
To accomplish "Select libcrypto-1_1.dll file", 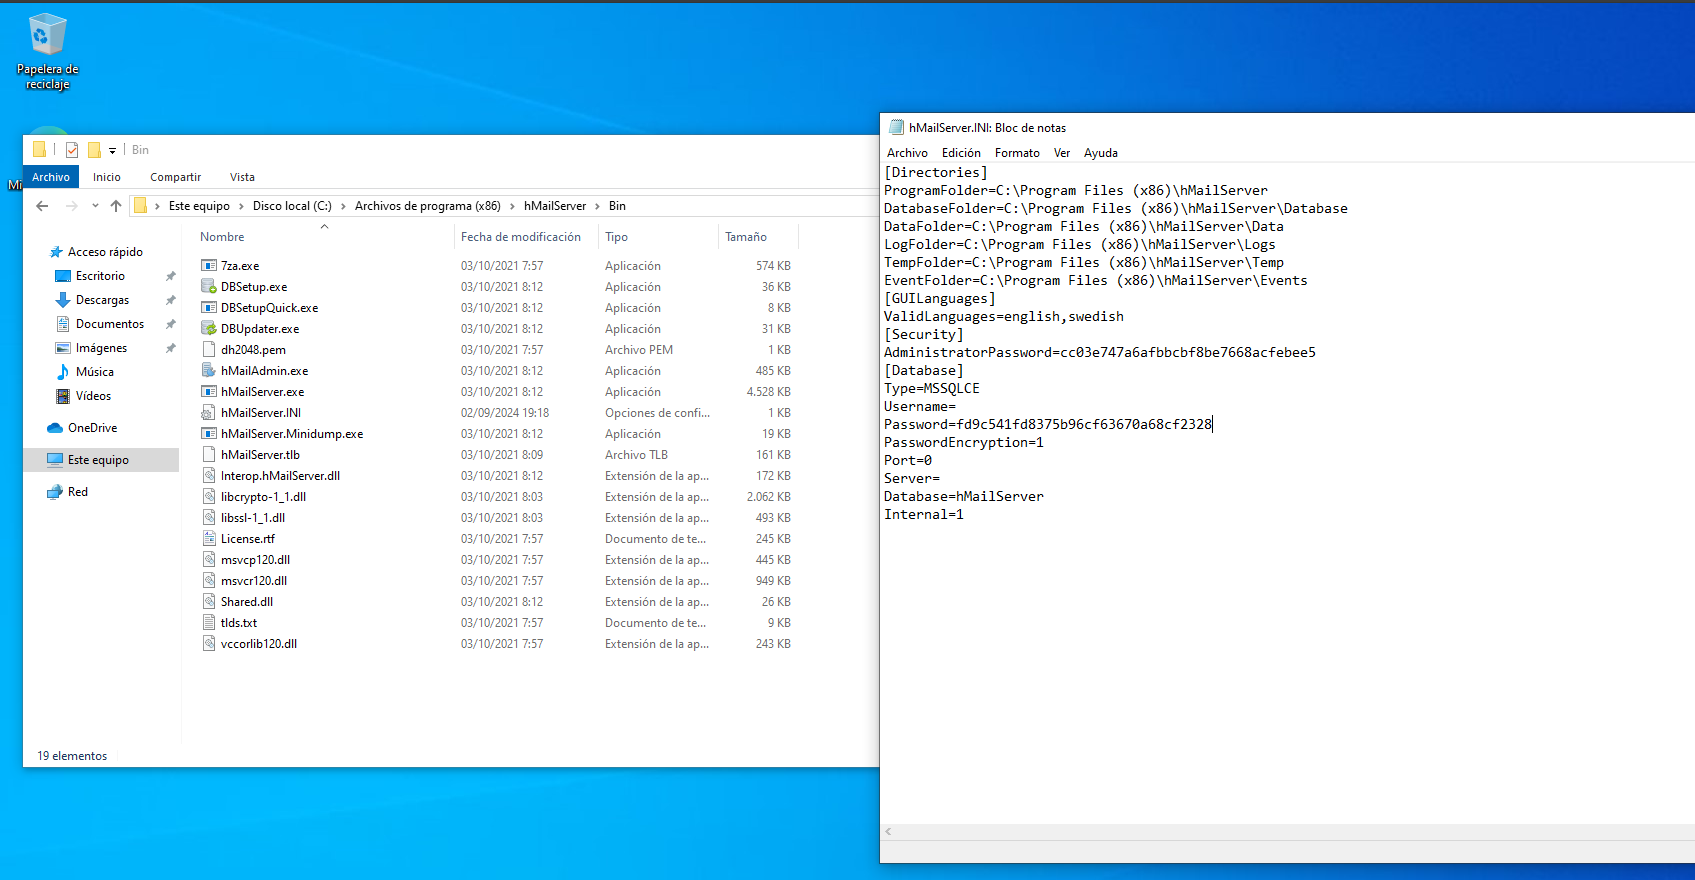I will tap(263, 497).
